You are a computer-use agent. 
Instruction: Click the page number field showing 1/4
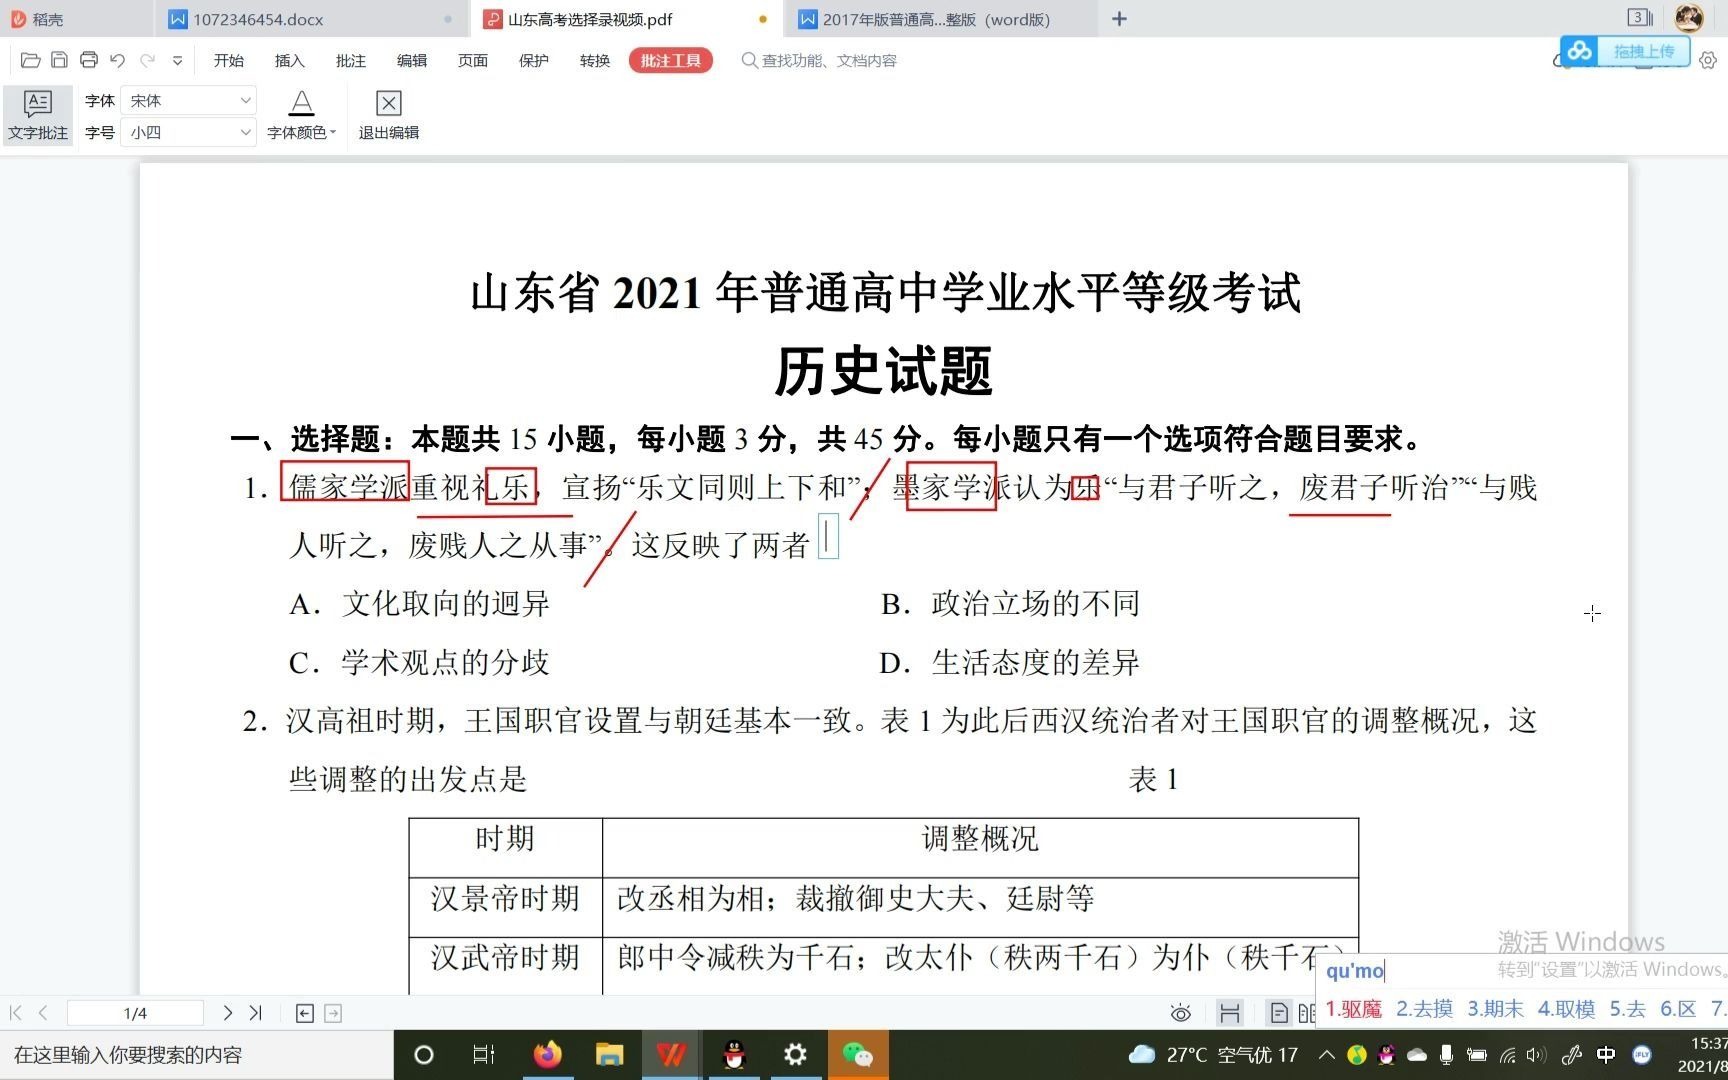click(x=135, y=1013)
